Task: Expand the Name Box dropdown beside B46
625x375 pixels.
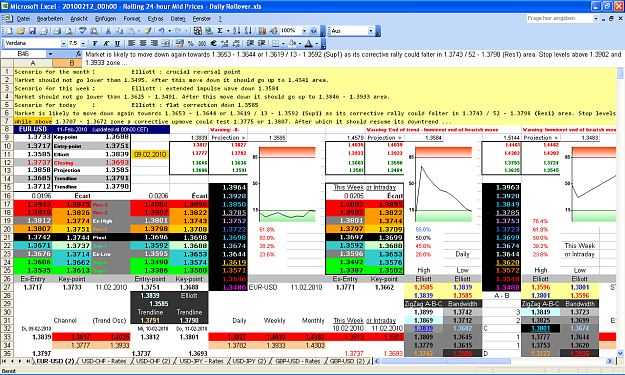Action: tap(50, 54)
